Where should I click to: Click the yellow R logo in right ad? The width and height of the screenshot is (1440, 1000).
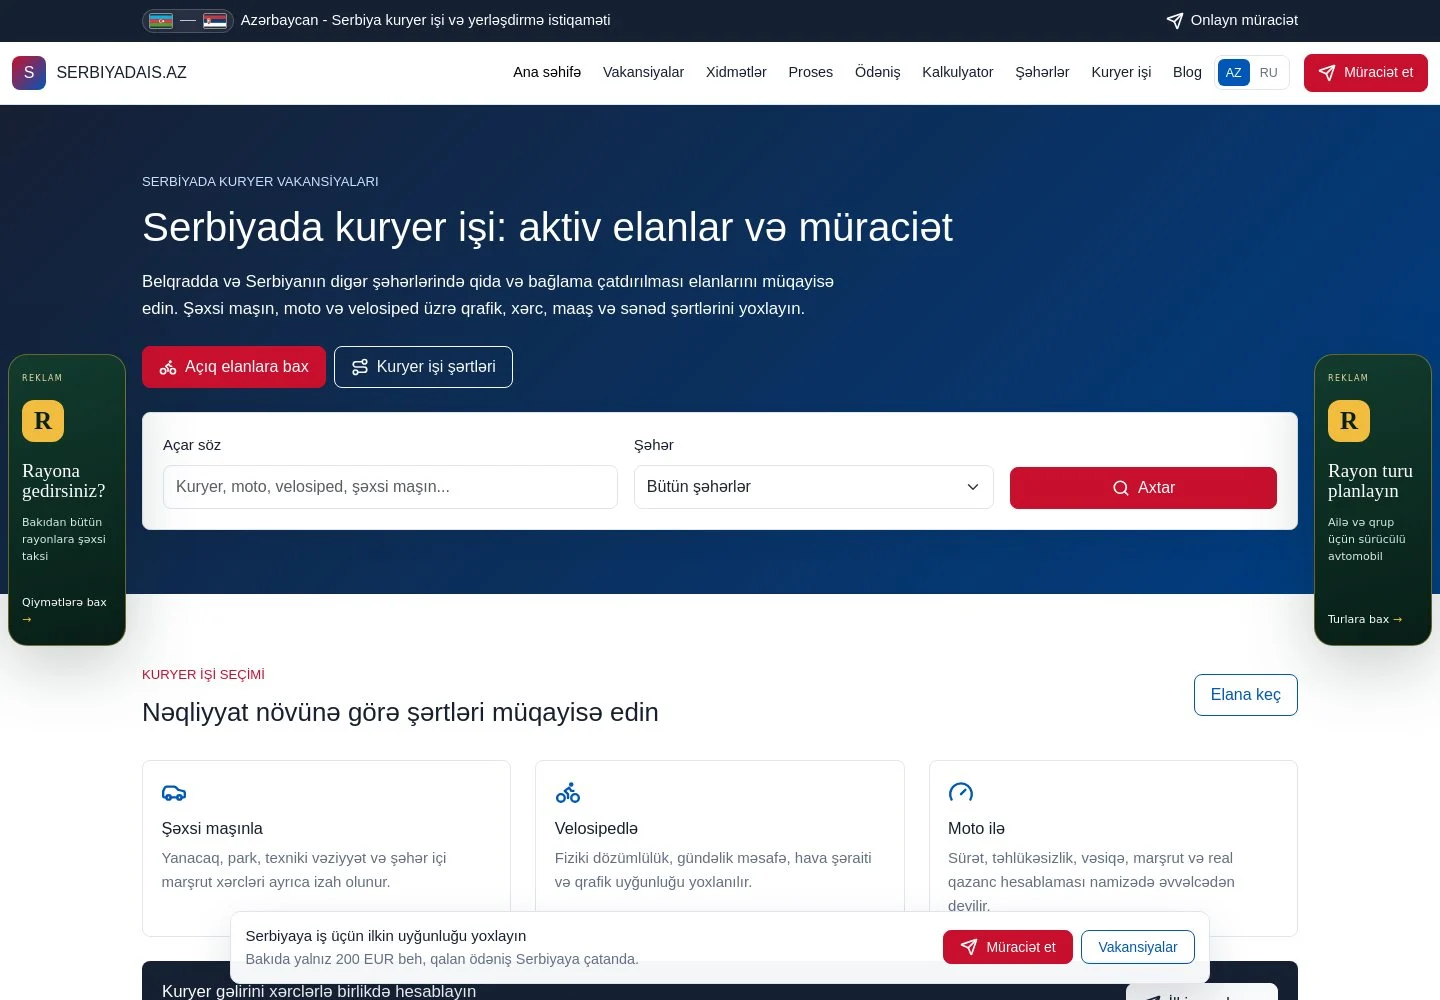[x=1349, y=421]
